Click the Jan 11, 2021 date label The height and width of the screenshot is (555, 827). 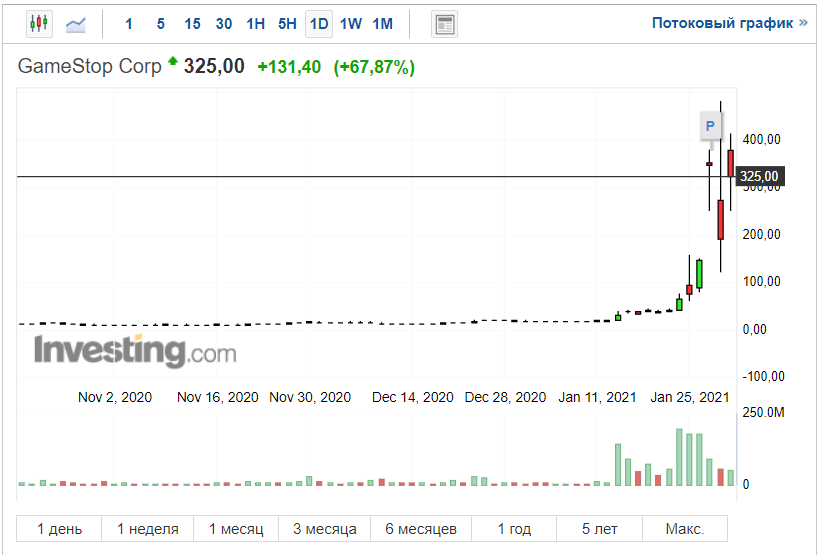tap(598, 397)
